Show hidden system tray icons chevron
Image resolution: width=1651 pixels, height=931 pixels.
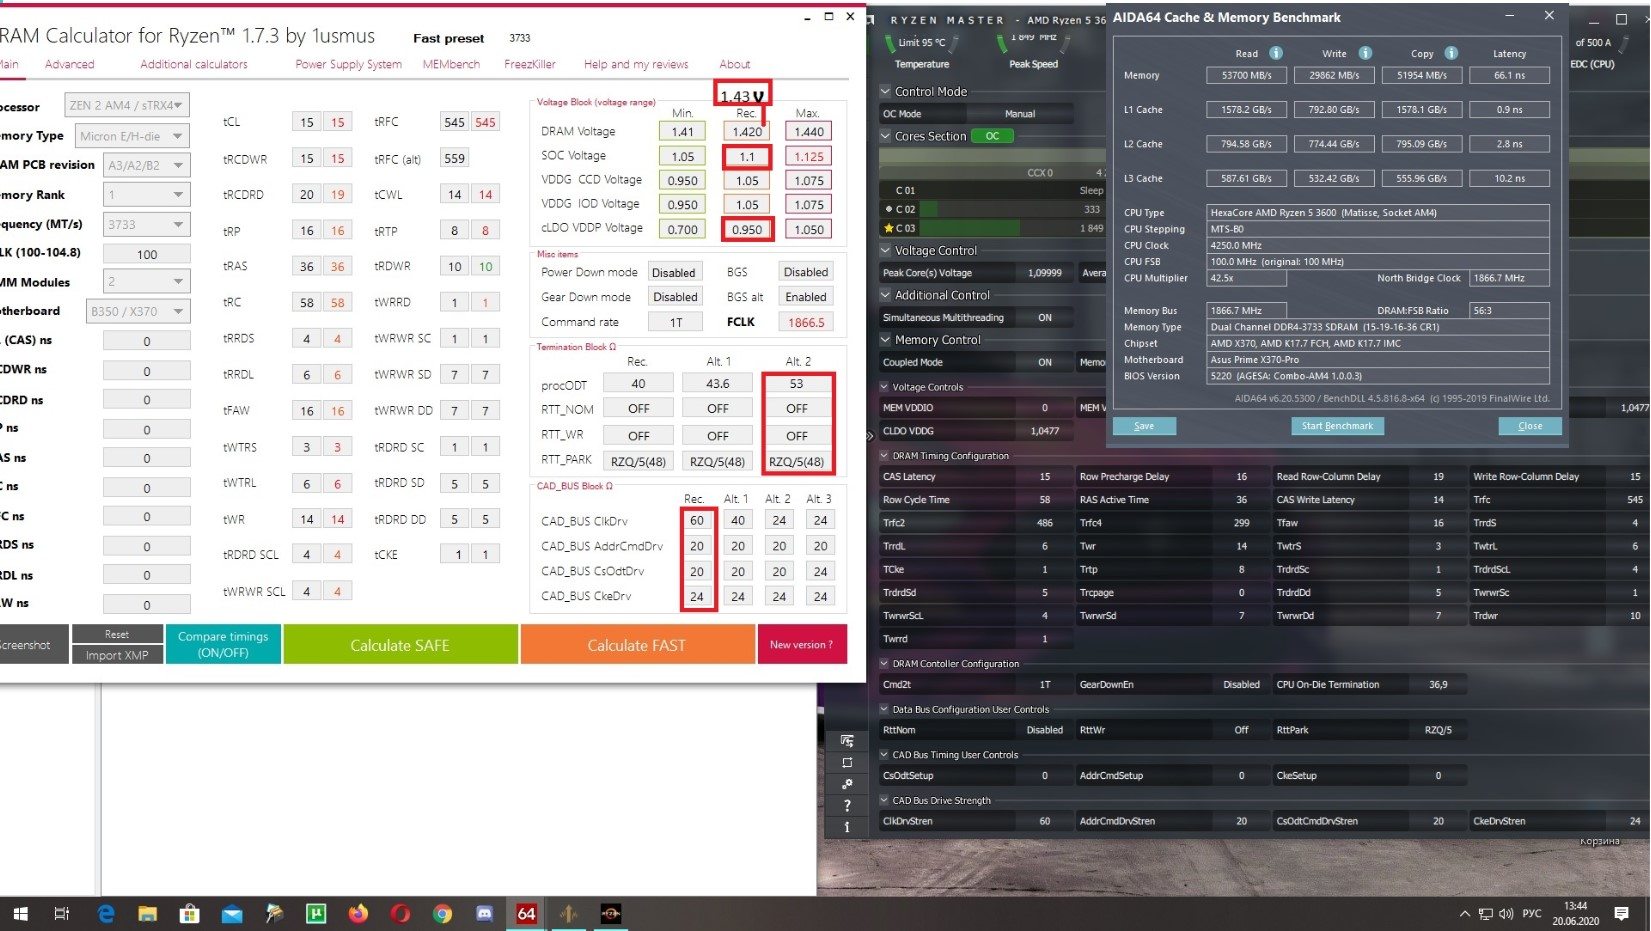[1464, 914]
